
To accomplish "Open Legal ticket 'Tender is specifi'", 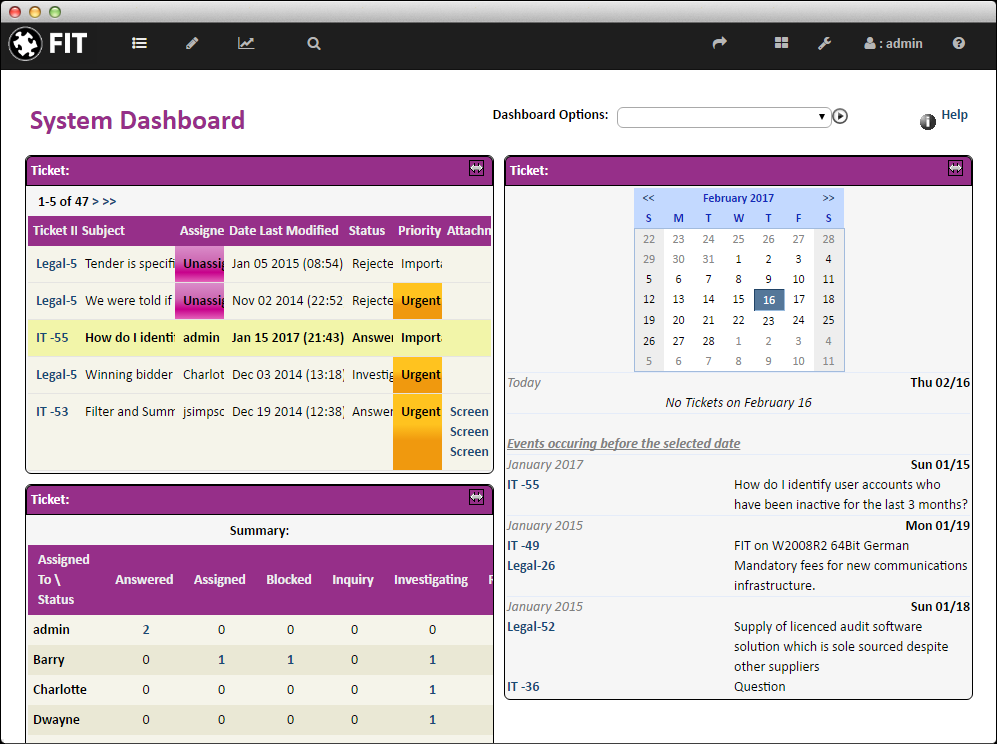I will point(57,263).
